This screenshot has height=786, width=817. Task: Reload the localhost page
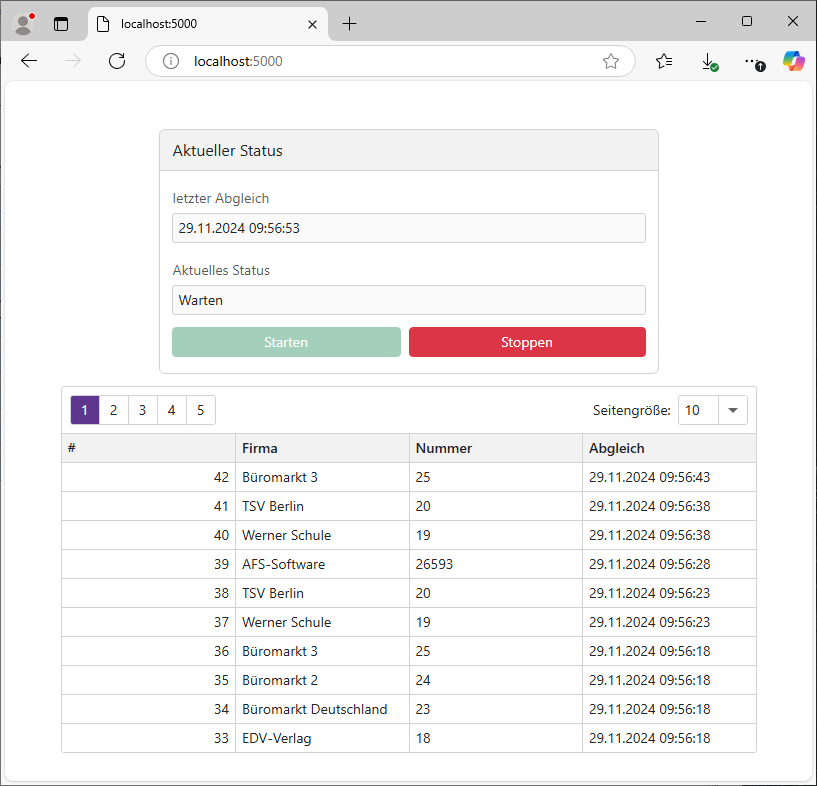tap(117, 61)
